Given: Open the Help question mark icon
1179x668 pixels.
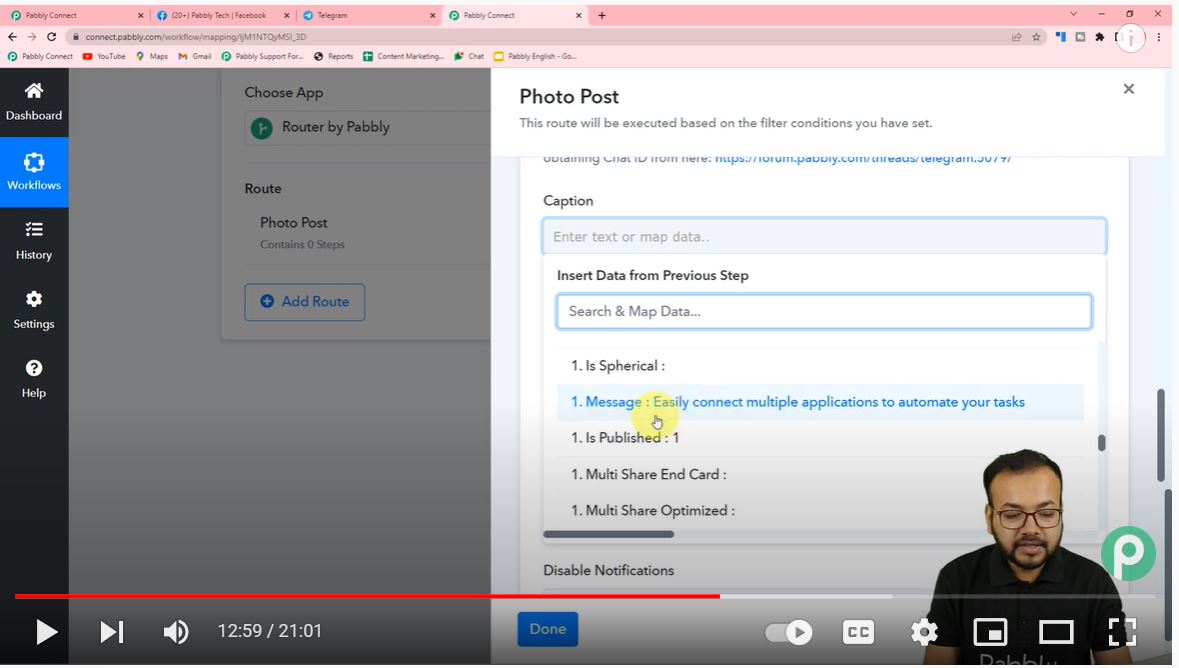Looking at the screenshot, I should click(34, 369).
